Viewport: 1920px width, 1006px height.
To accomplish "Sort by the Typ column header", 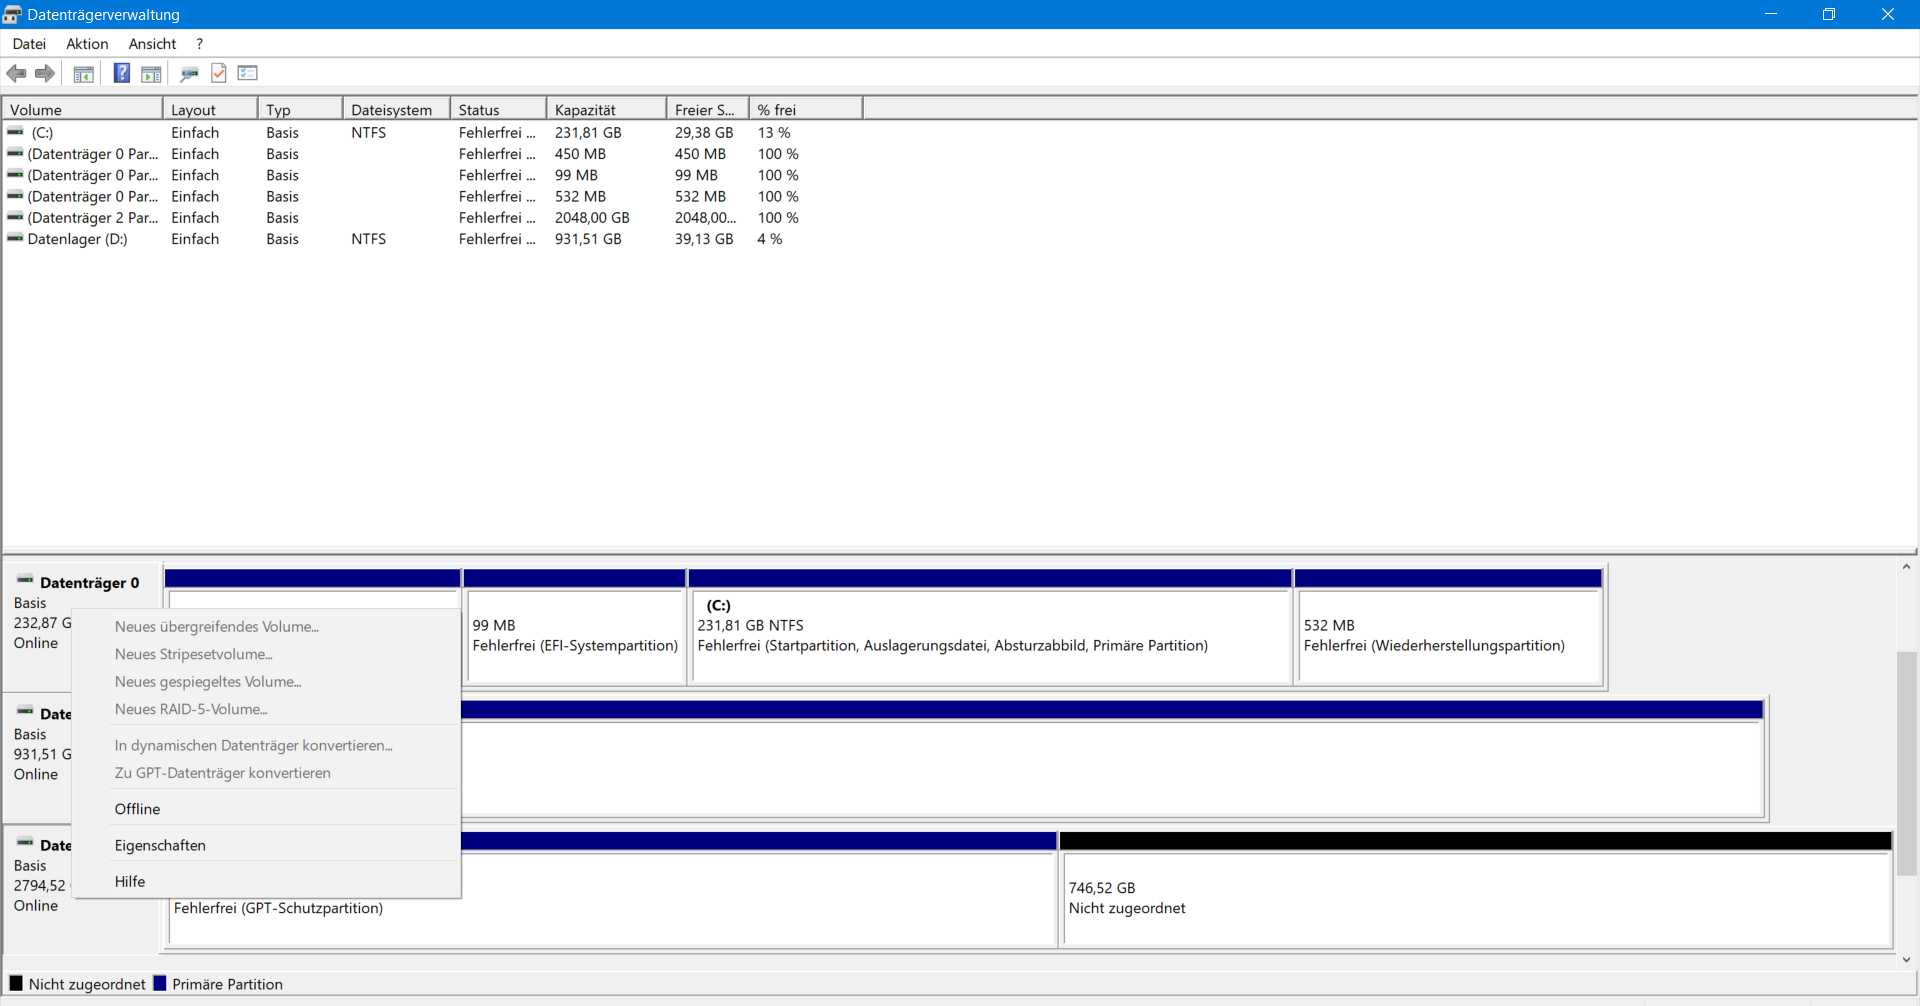I will pos(300,110).
